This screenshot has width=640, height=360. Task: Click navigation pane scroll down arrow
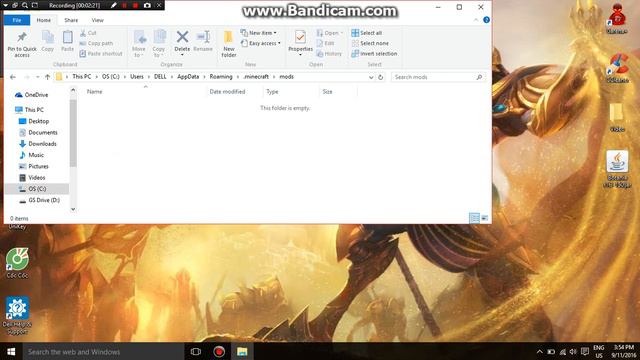point(73,209)
